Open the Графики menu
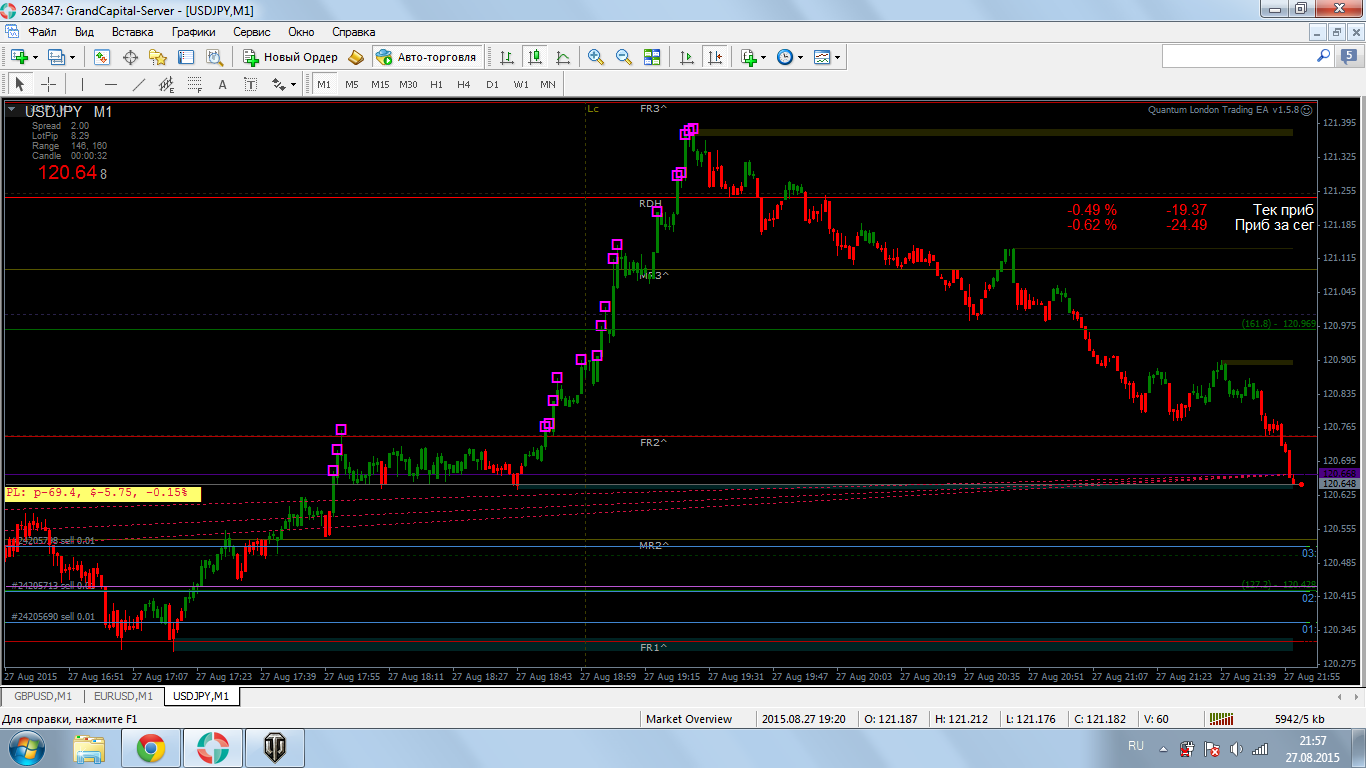 pos(193,32)
